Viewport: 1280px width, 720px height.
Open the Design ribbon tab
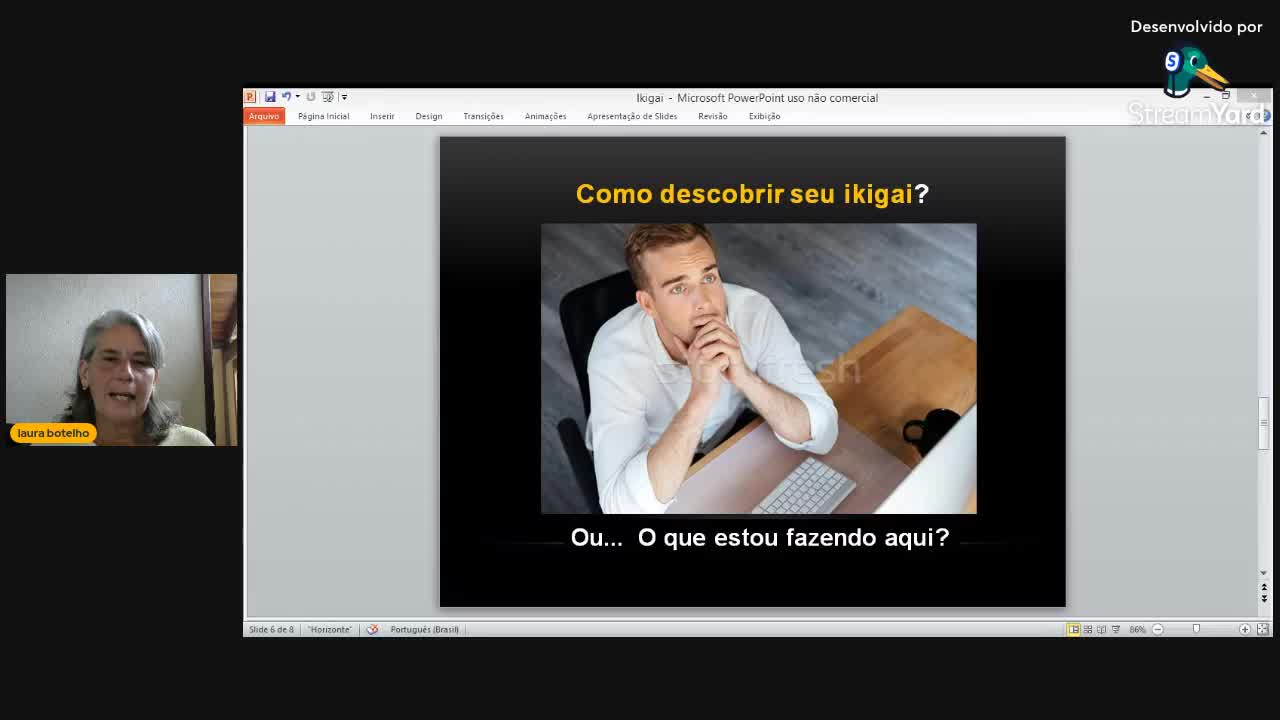429,116
